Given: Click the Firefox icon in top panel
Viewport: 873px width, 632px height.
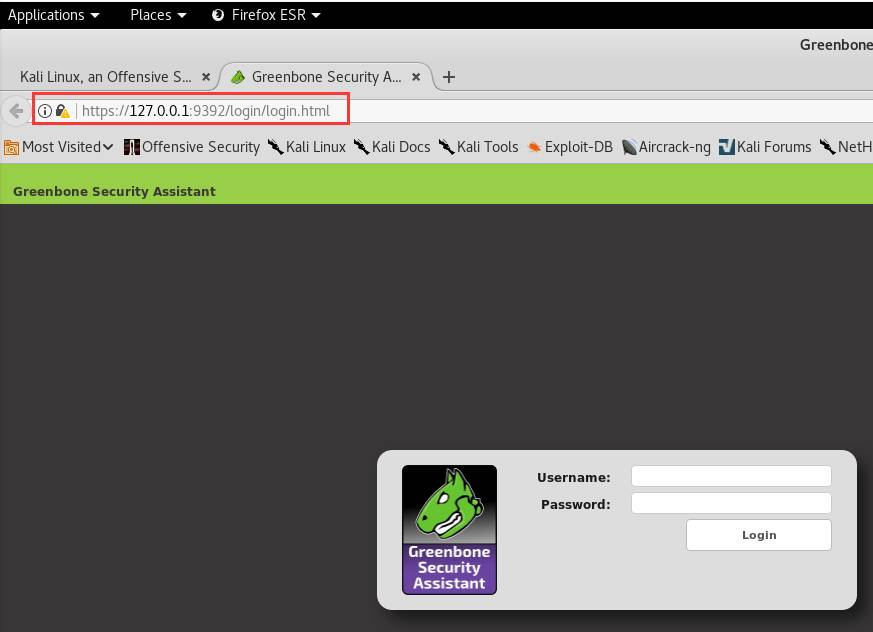Looking at the screenshot, I should click(x=218, y=15).
